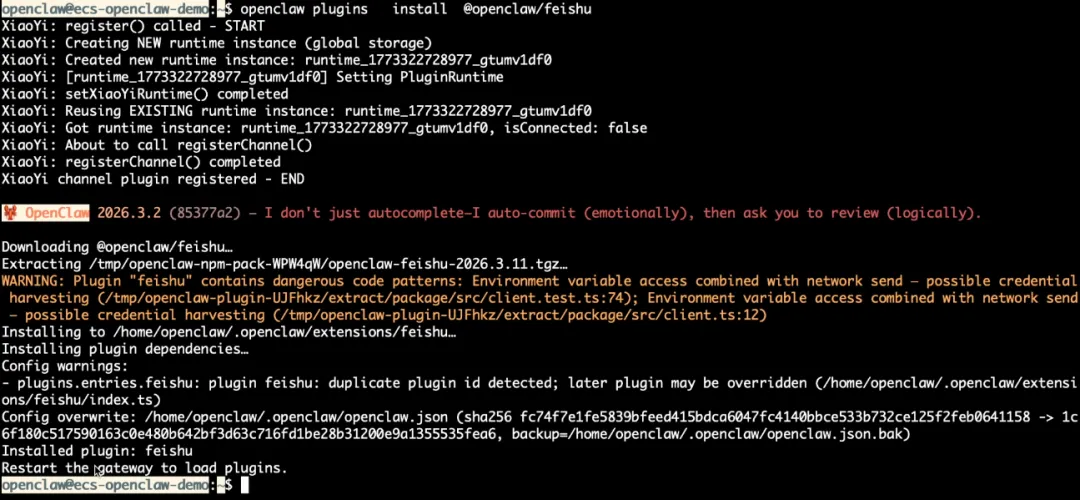Click the 'Installed plugin: feishu' line
The width and height of the screenshot is (1080, 500).
[97, 451]
